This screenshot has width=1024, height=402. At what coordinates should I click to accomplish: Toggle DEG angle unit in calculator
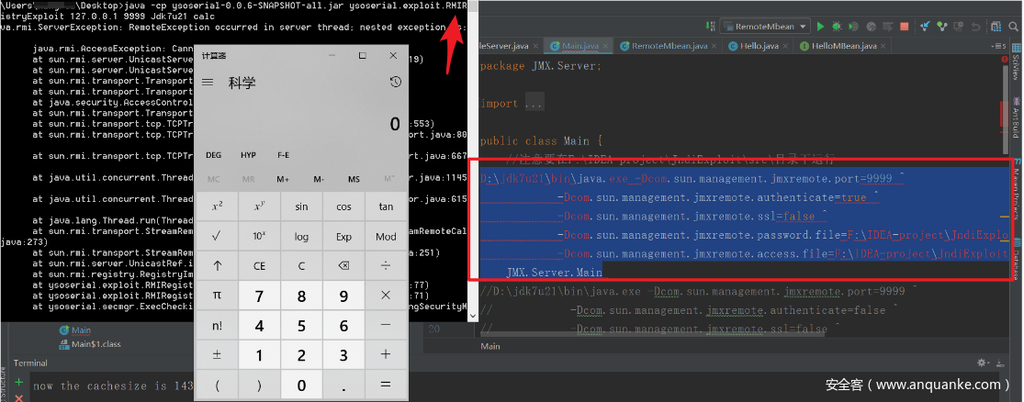[x=214, y=155]
